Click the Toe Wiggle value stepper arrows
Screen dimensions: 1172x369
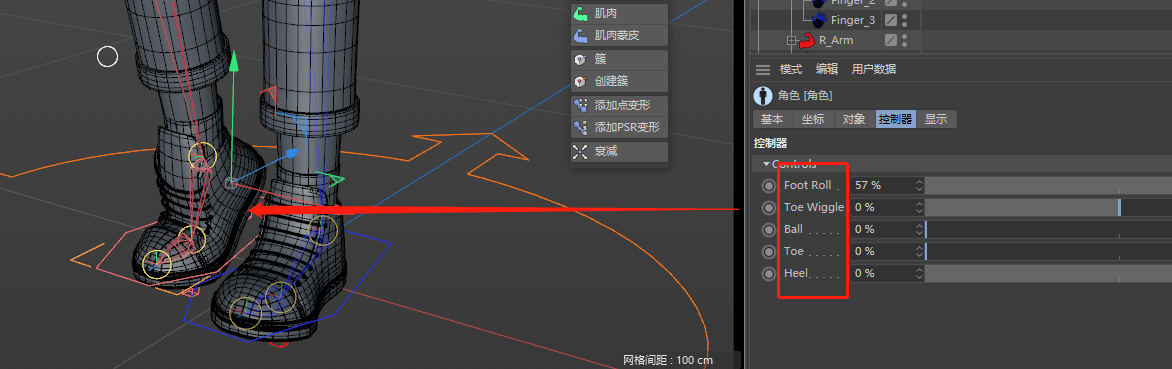(919, 208)
